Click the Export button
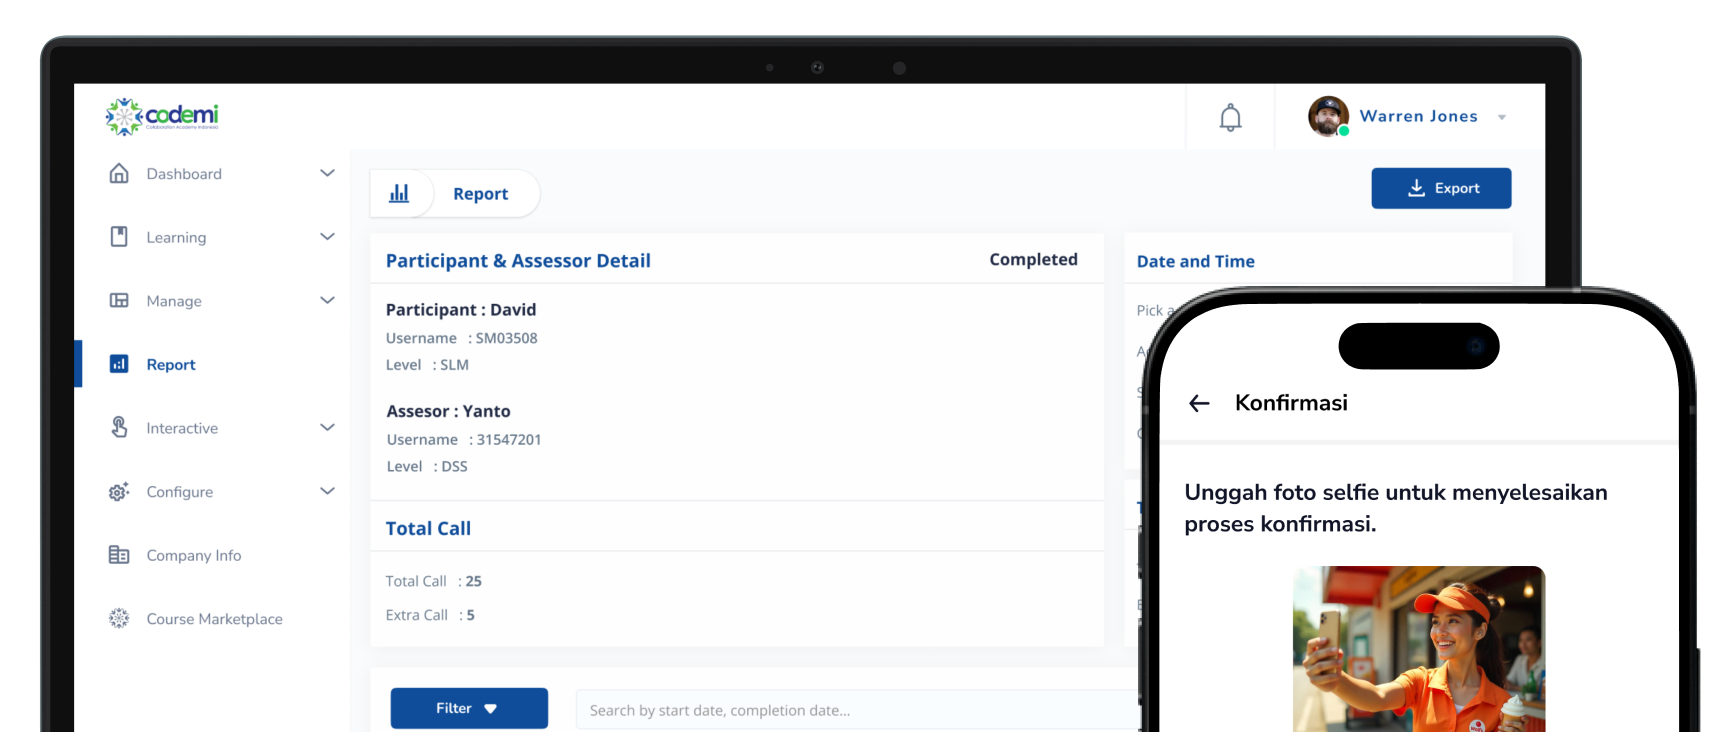 point(1441,188)
